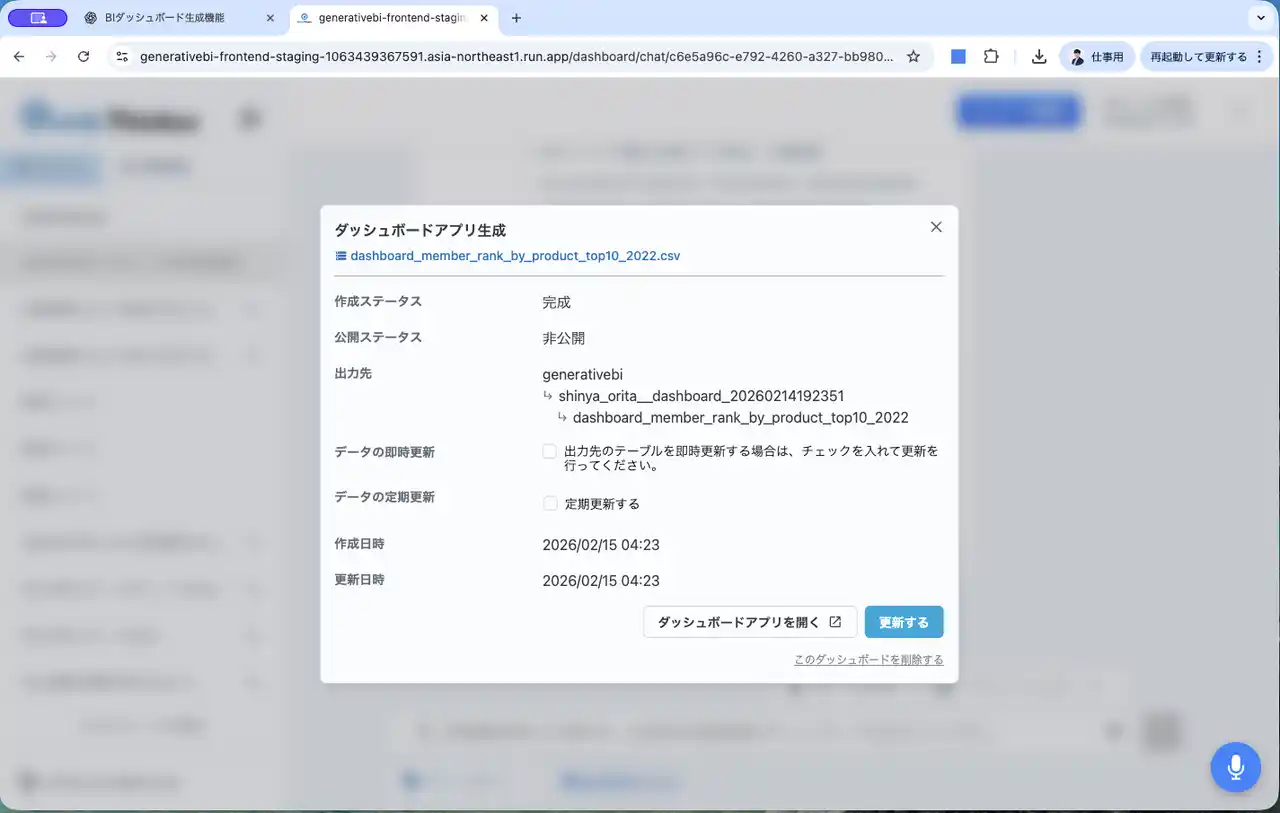Click the site information icon in address bar
Screen dimensions: 1280x813
tap(122, 57)
